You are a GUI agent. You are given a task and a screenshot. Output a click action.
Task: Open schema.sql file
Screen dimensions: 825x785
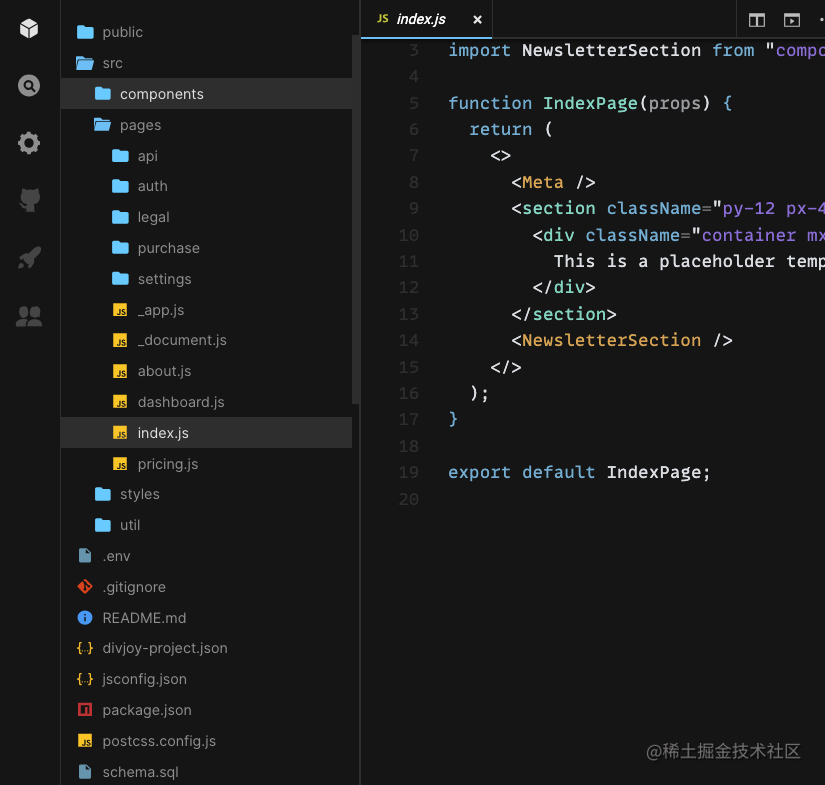coord(206,771)
